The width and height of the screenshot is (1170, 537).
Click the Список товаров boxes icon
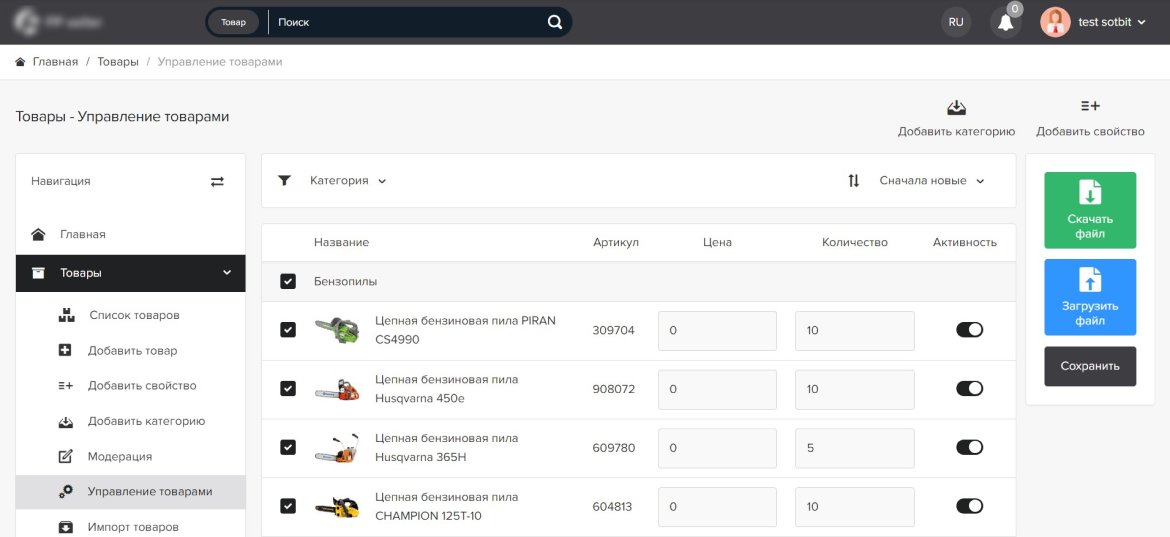[x=66, y=315]
